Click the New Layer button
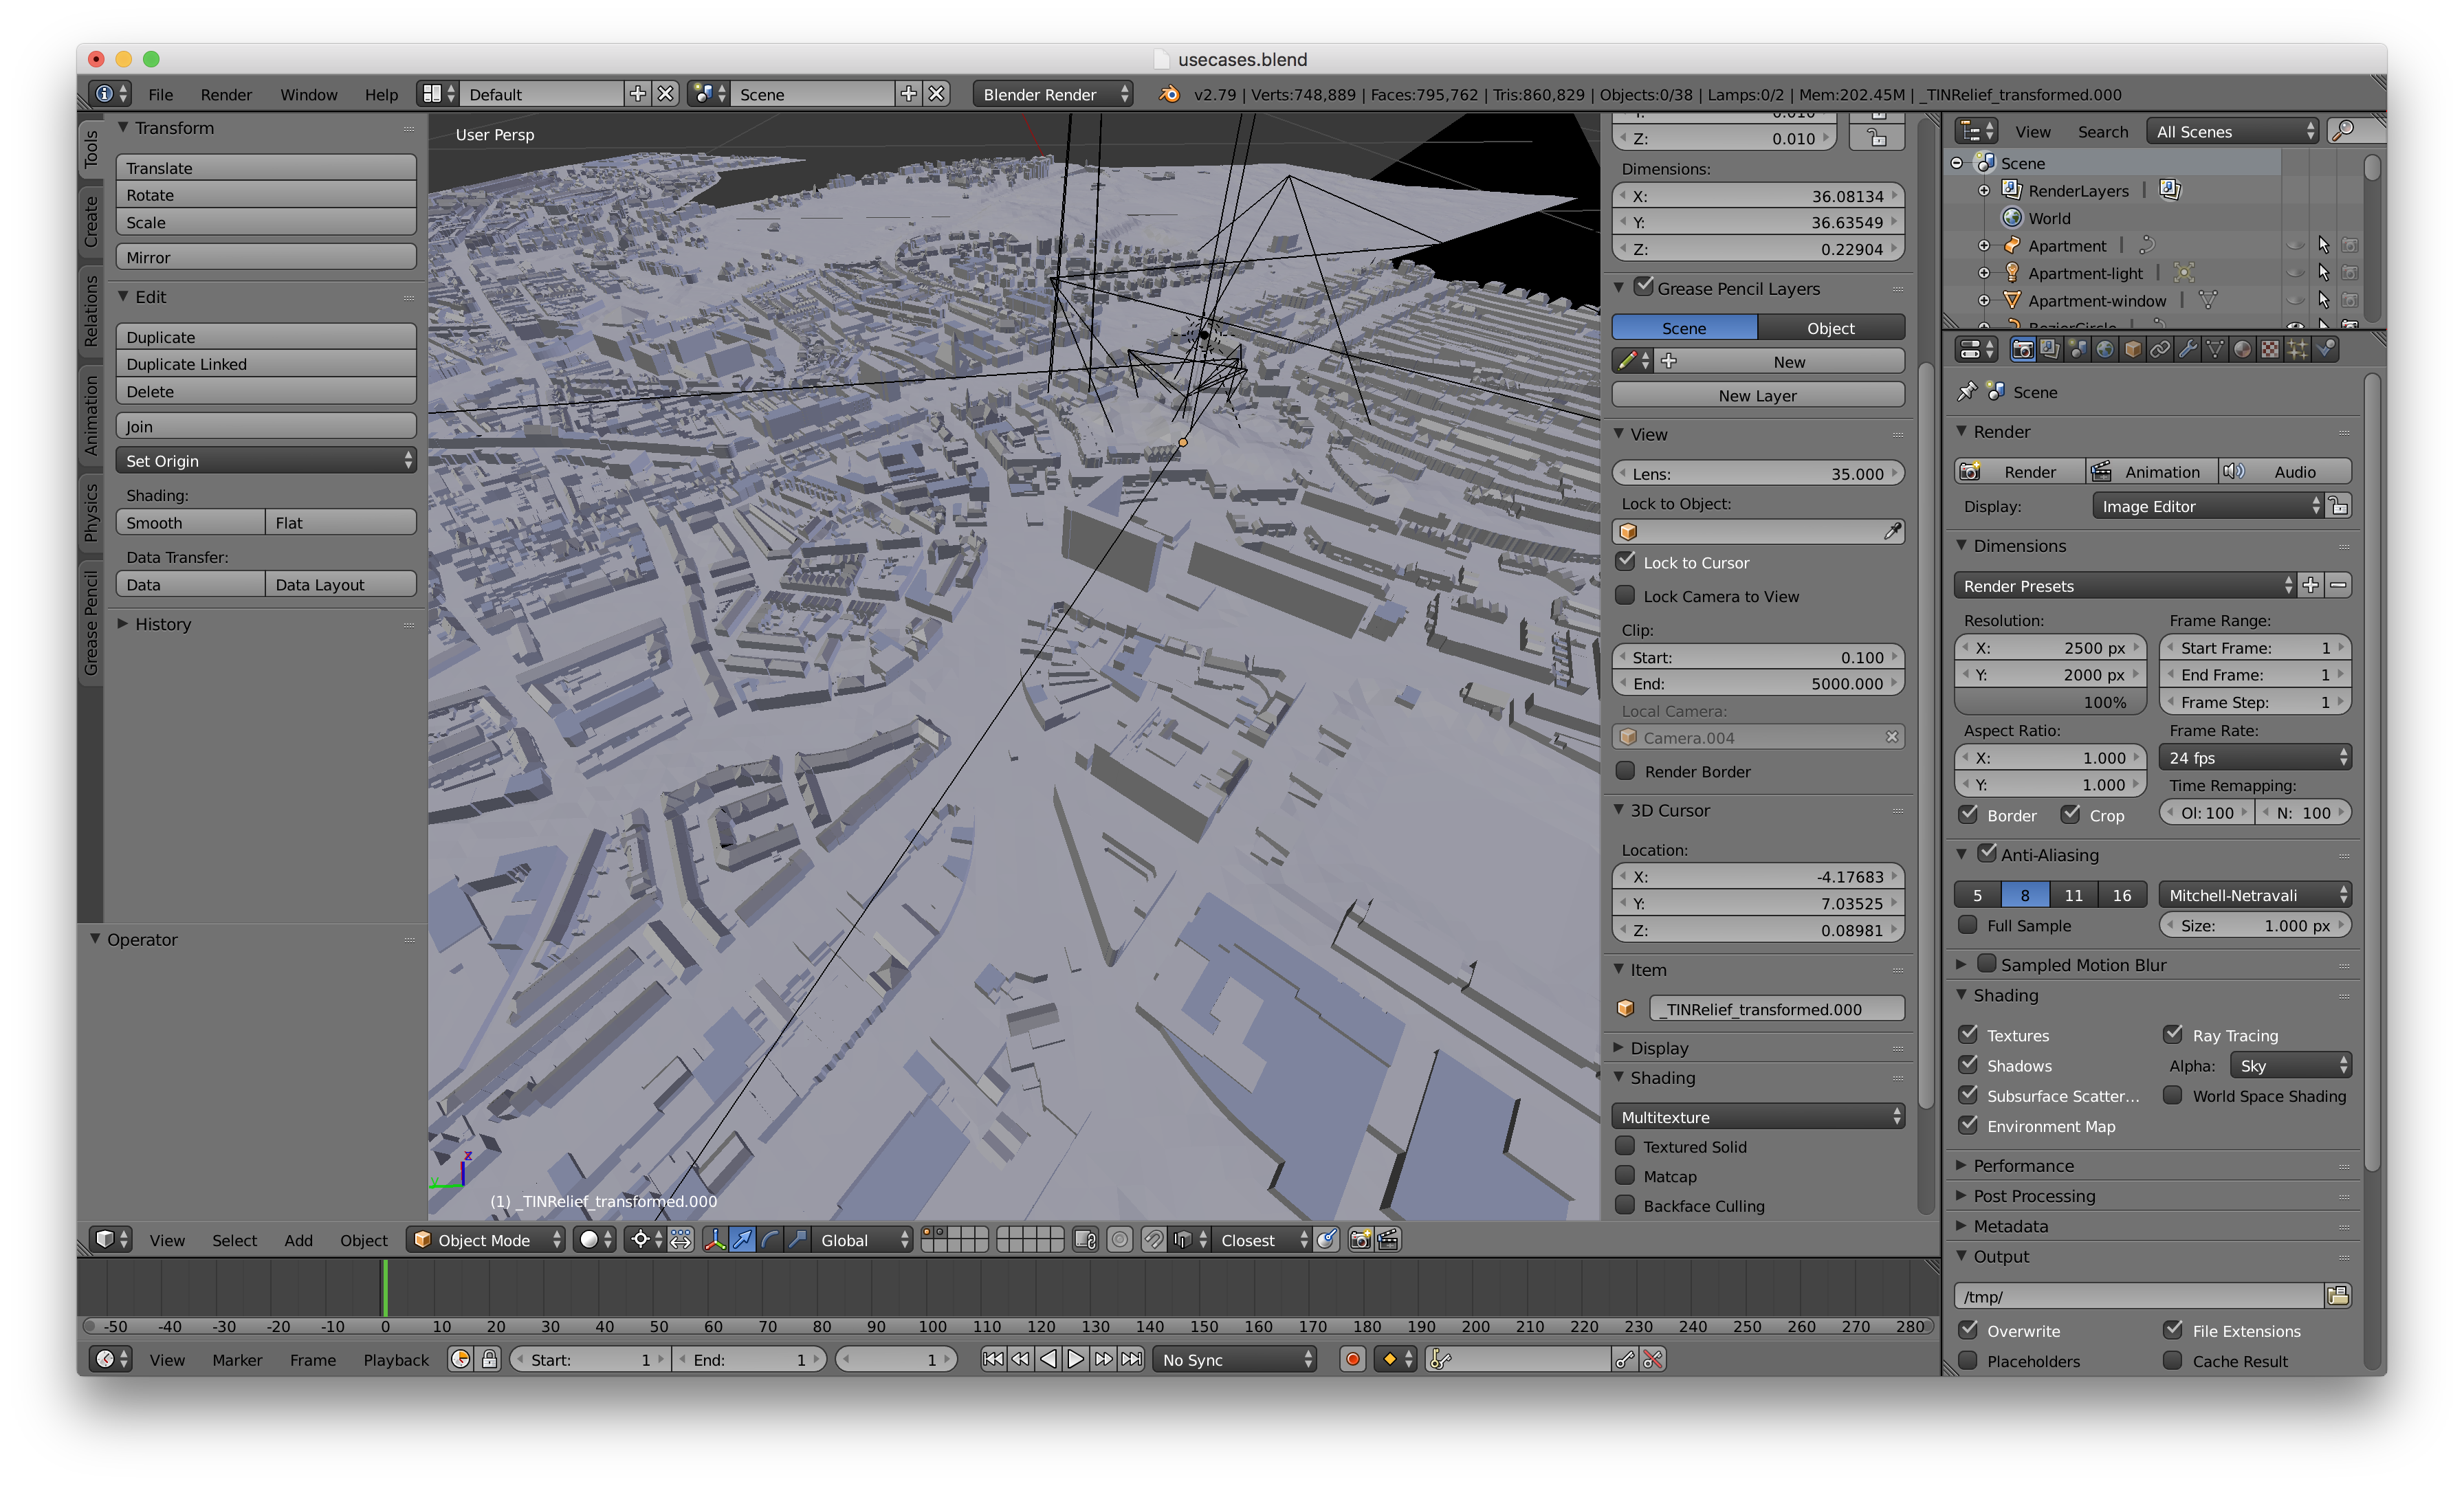2464x1486 pixels. pos(1757,395)
